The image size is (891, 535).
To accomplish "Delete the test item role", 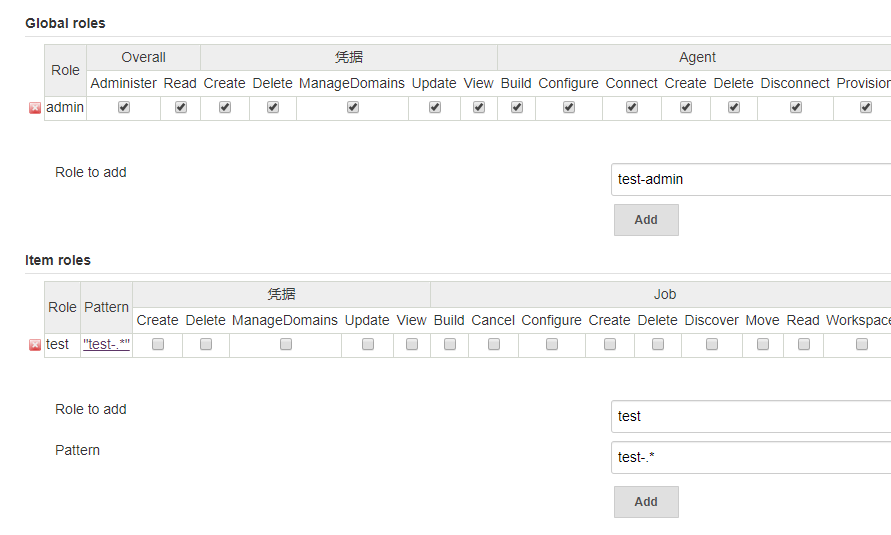I will tap(35, 345).
